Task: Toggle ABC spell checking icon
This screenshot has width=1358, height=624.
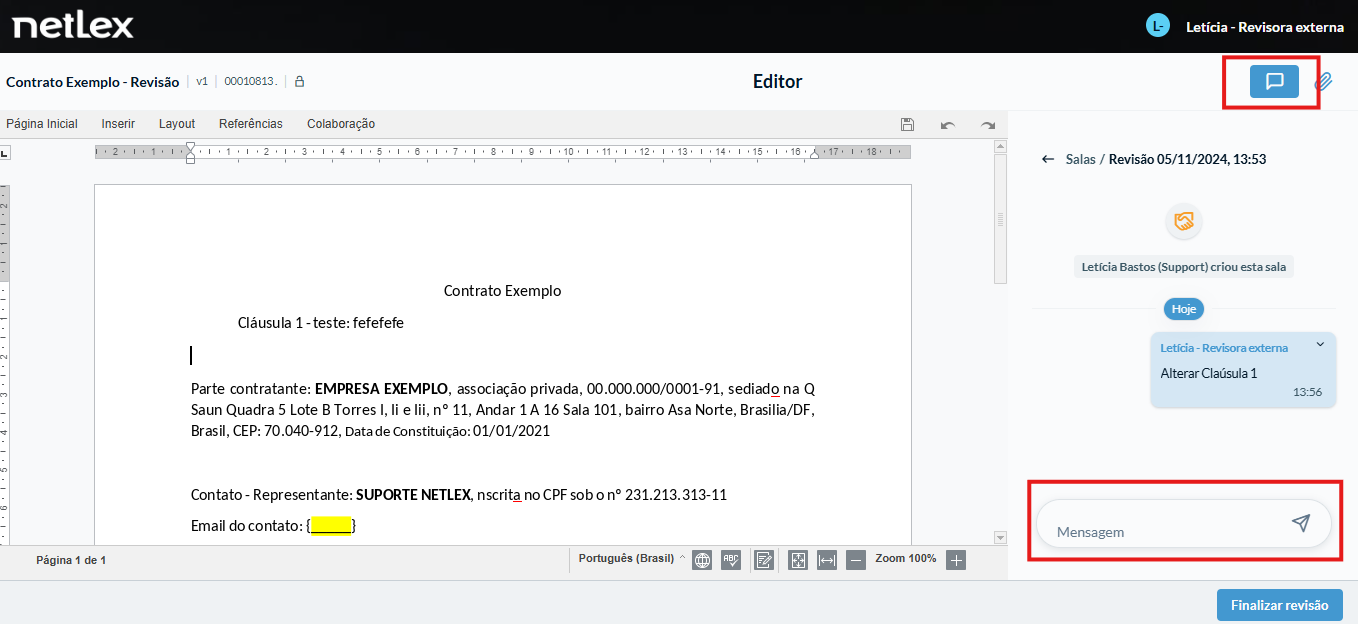Action: tap(731, 560)
